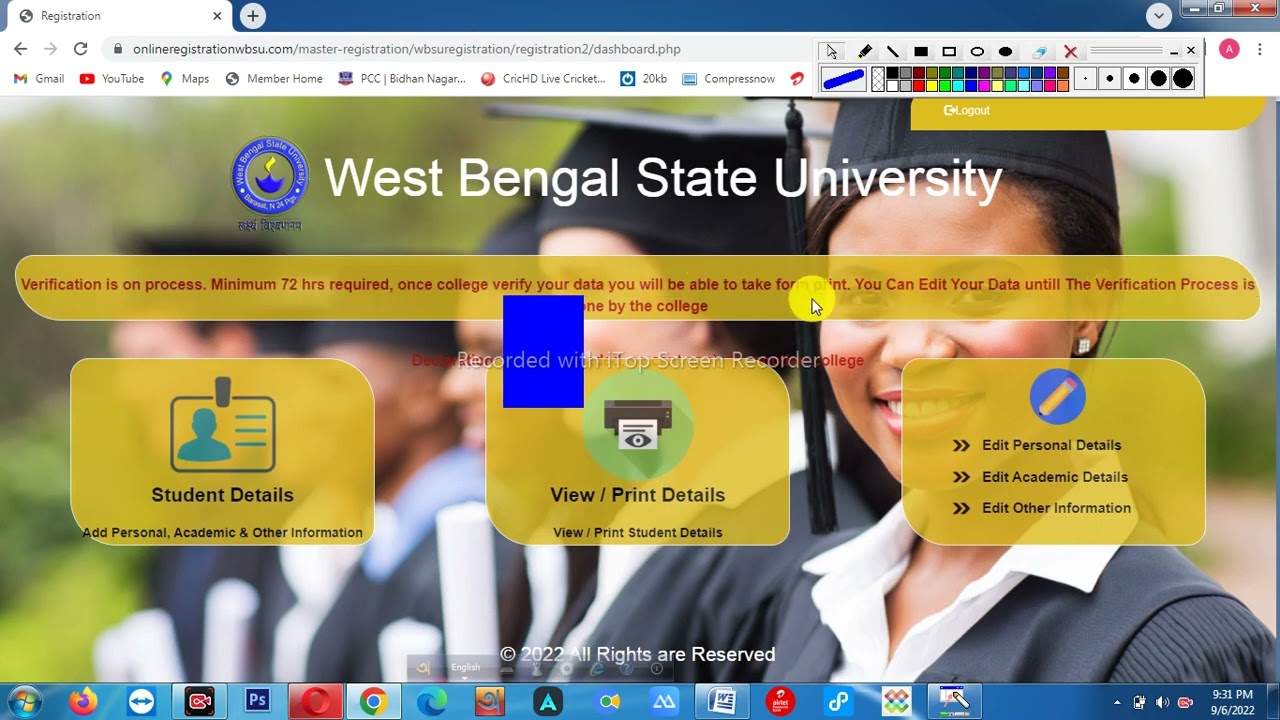Screen dimensions: 1280x720
Task: Close the Registration tab
Action: (x=217, y=16)
